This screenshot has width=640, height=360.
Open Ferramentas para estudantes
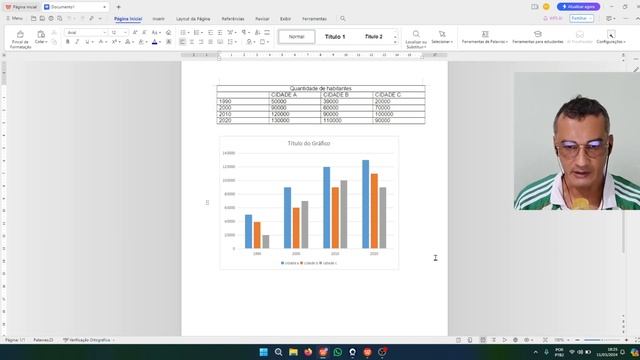(x=538, y=37)
